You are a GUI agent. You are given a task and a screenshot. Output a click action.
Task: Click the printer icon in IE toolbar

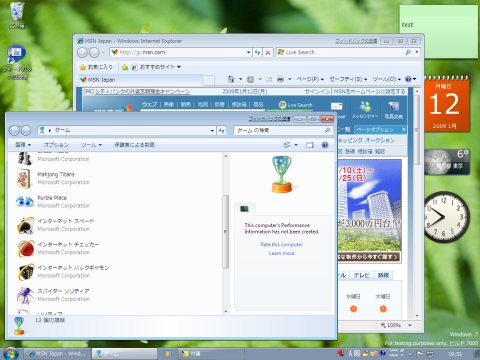coord(280,79)
